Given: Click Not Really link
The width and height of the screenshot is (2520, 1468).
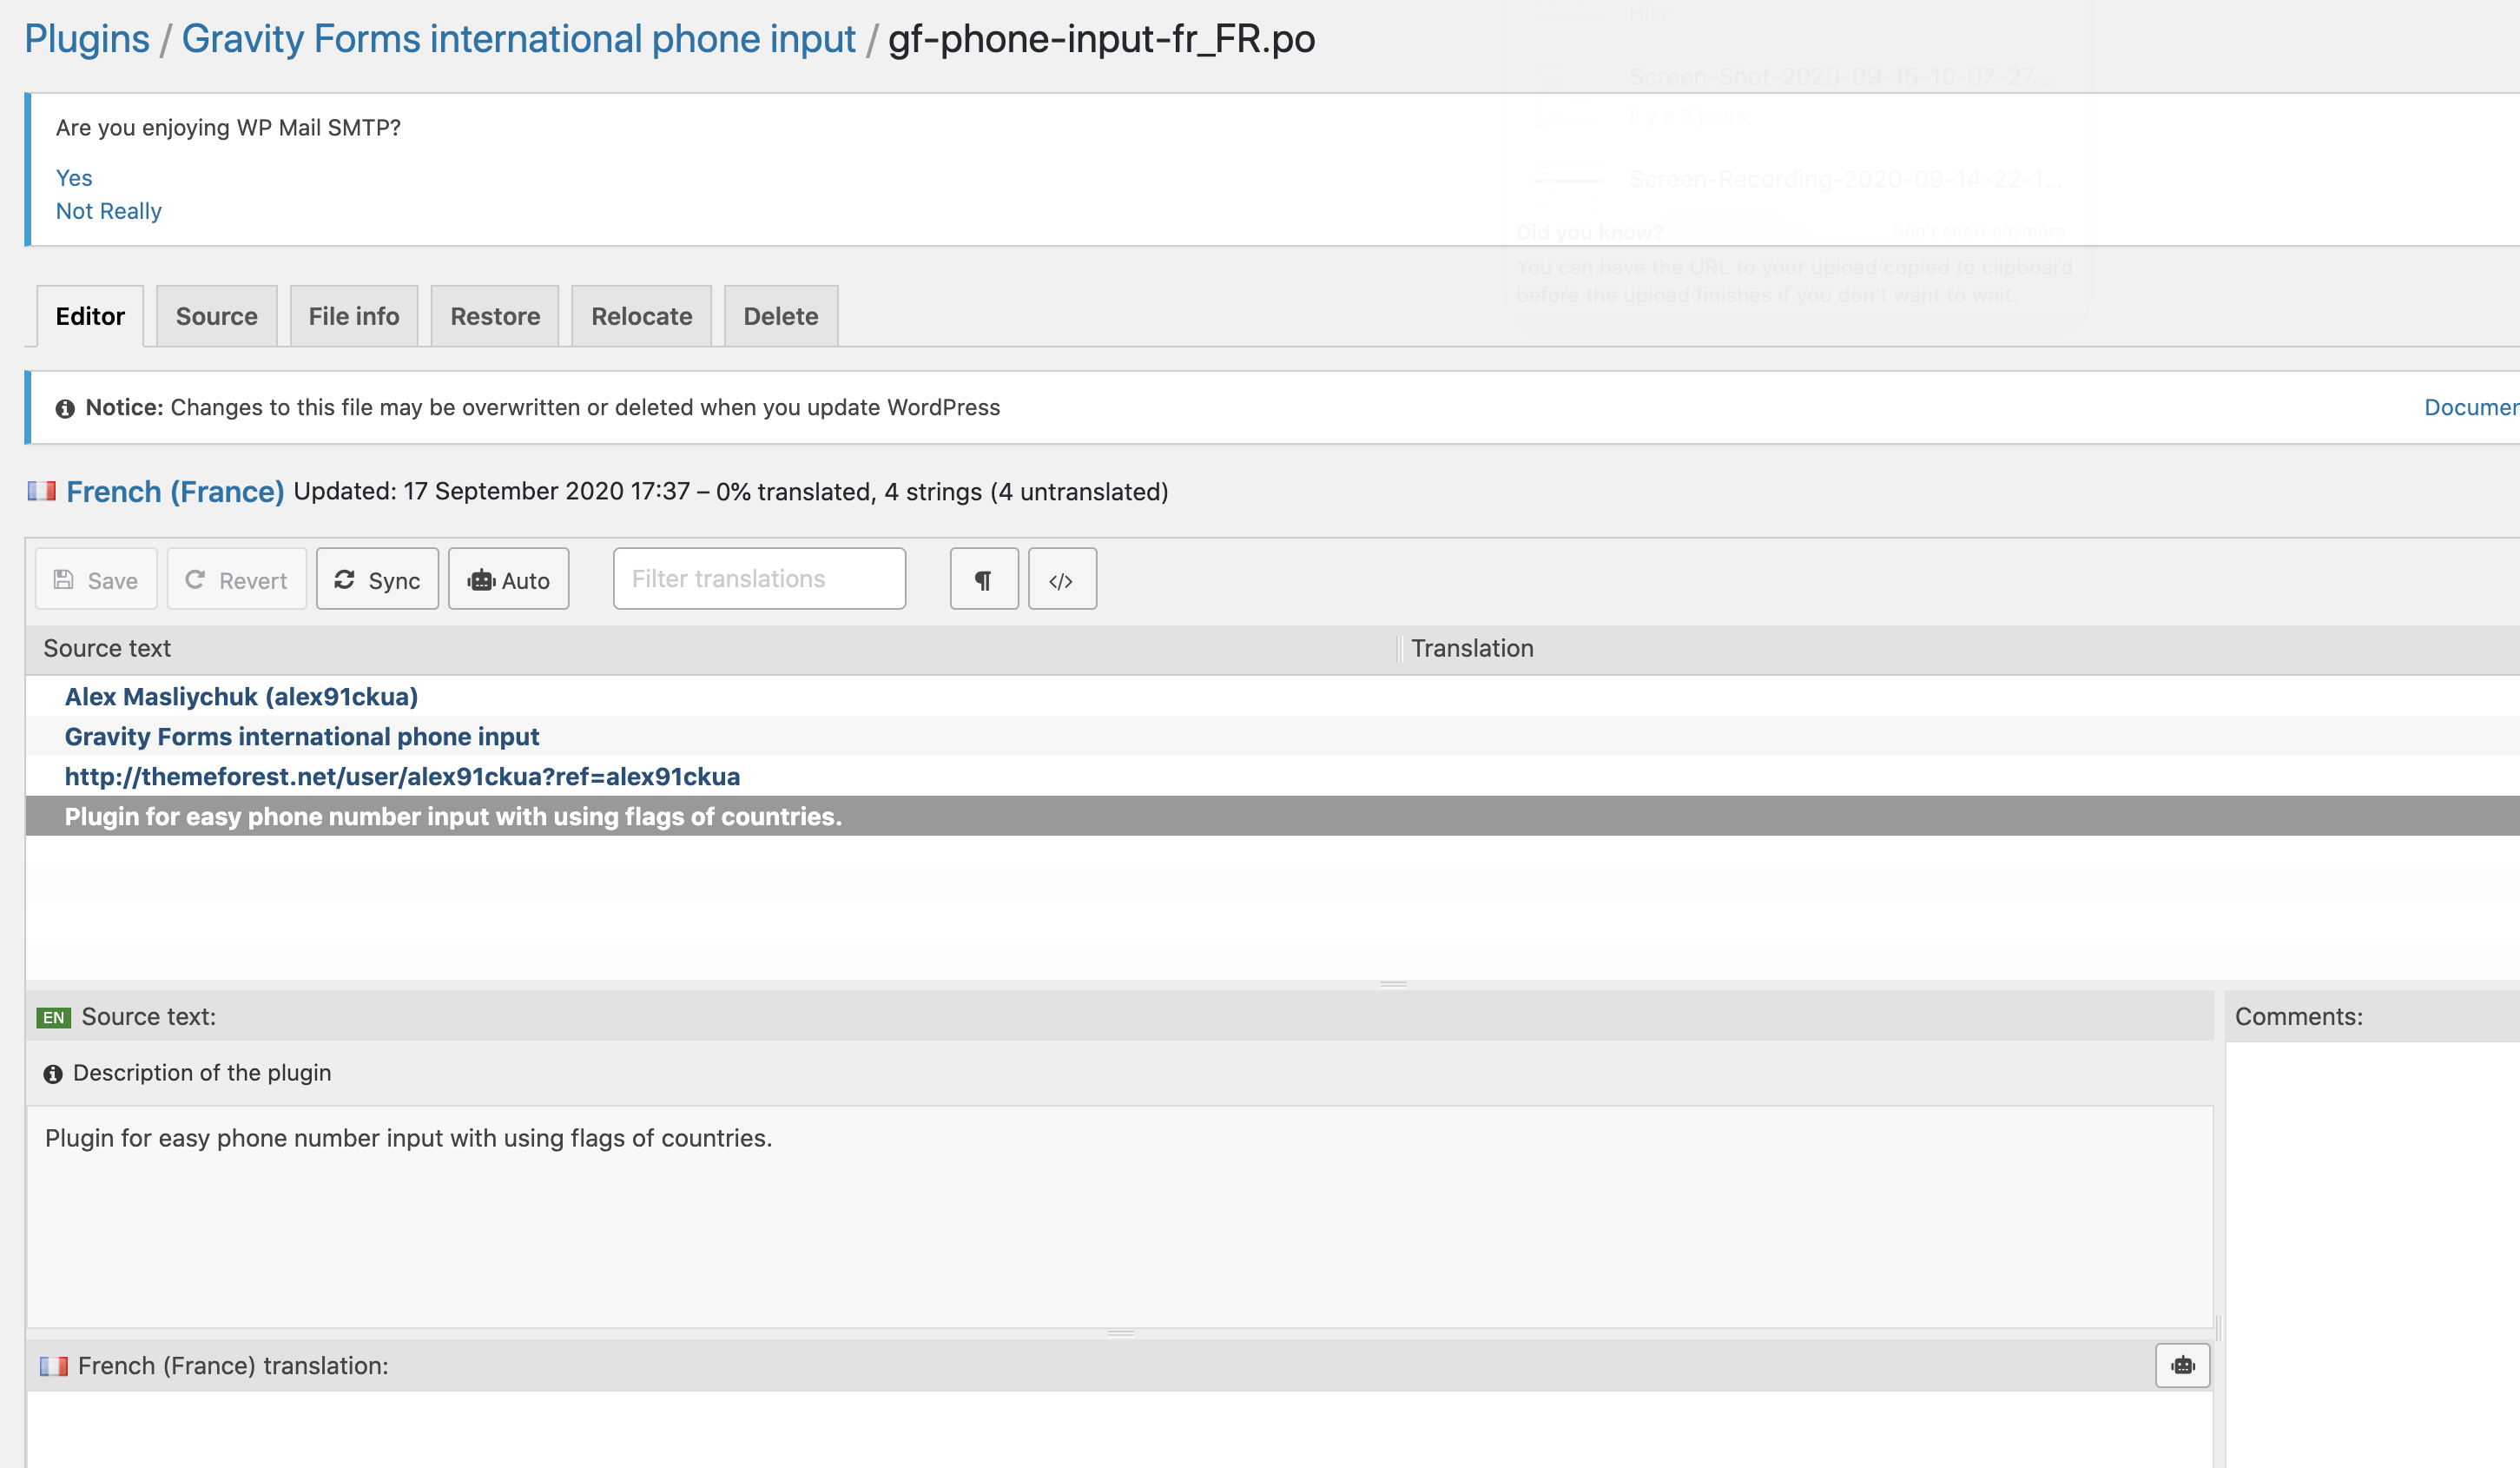Looking at the screenshot, I should [108, 211].
